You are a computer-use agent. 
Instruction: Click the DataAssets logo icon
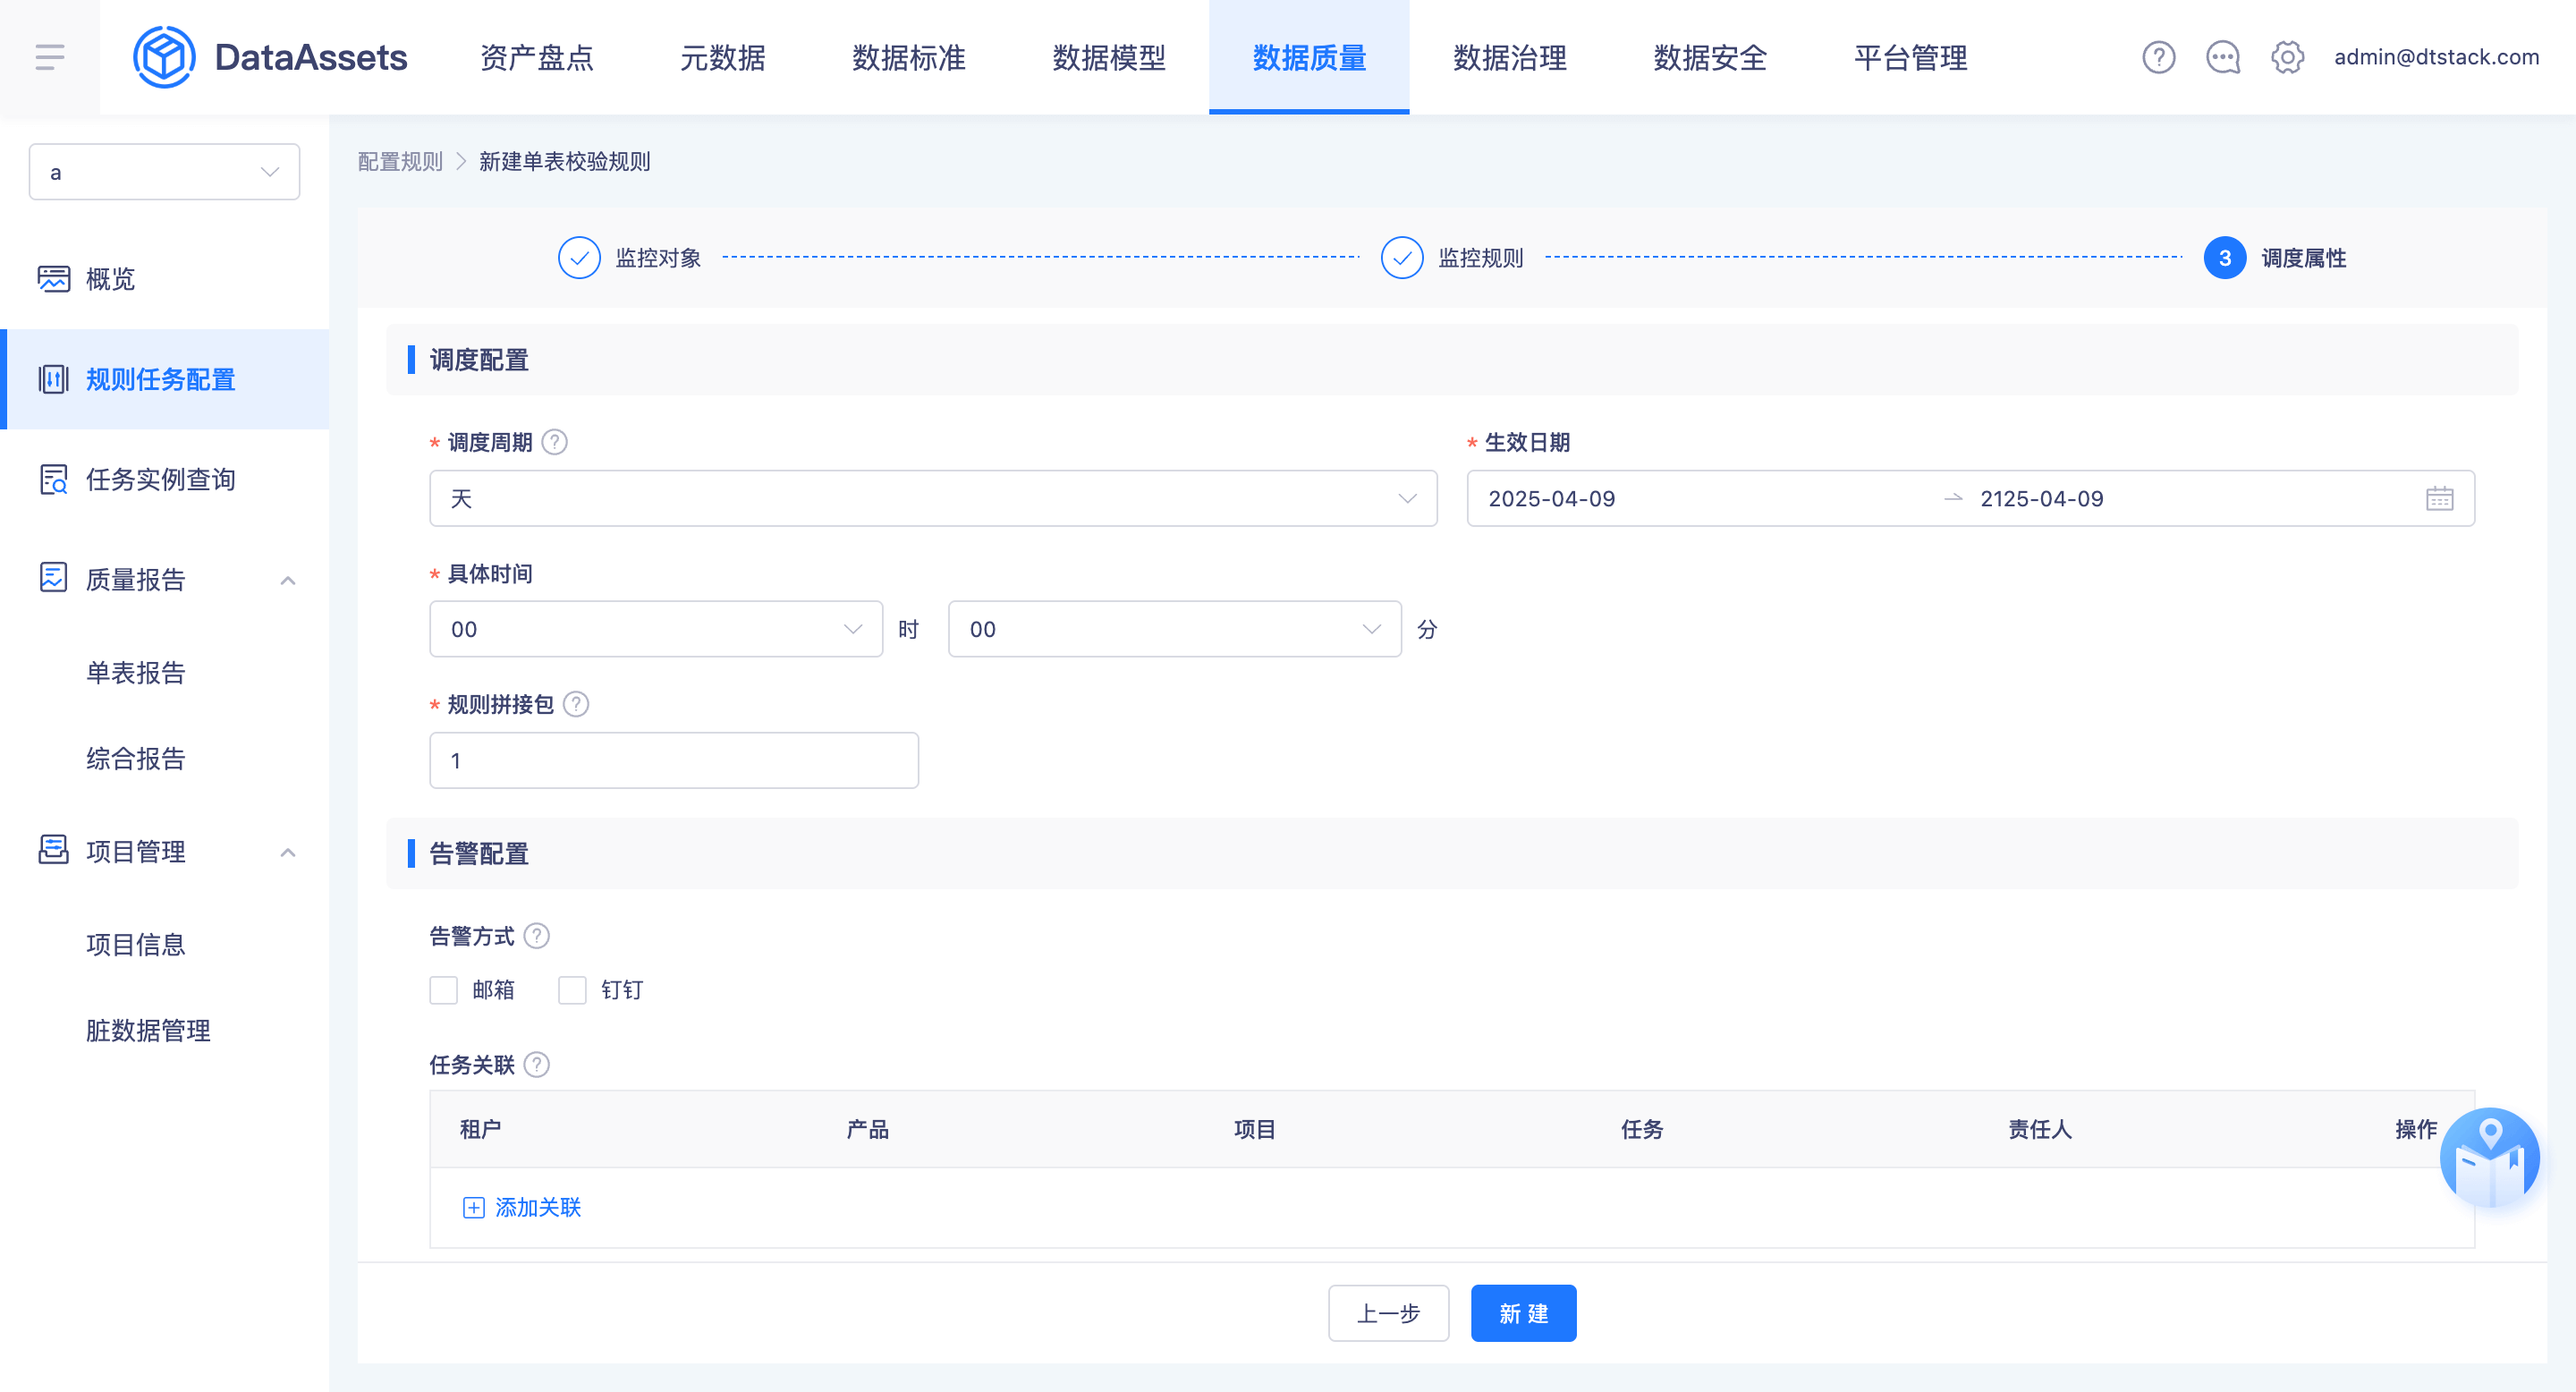[164, 57]
